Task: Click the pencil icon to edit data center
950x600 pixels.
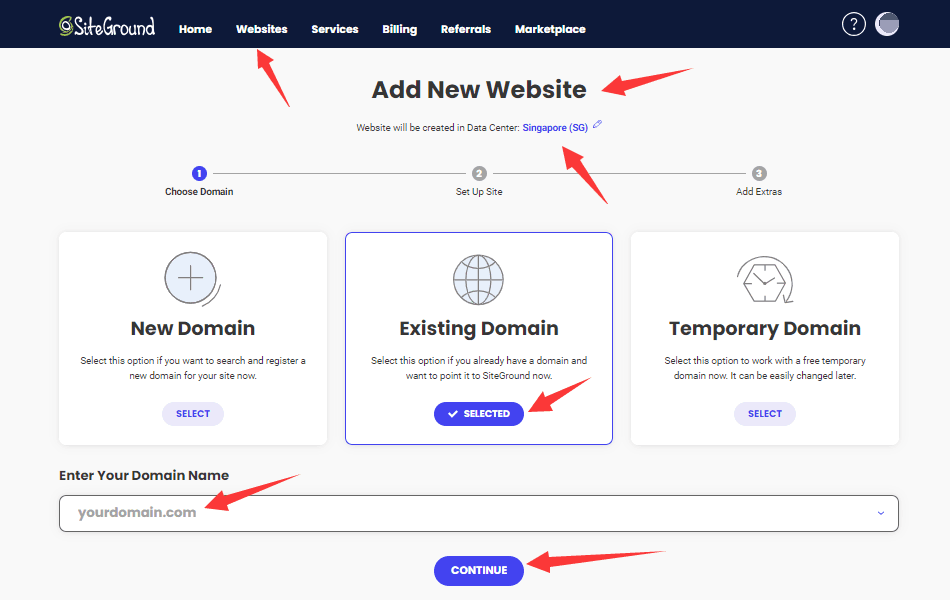Action: 598,125
